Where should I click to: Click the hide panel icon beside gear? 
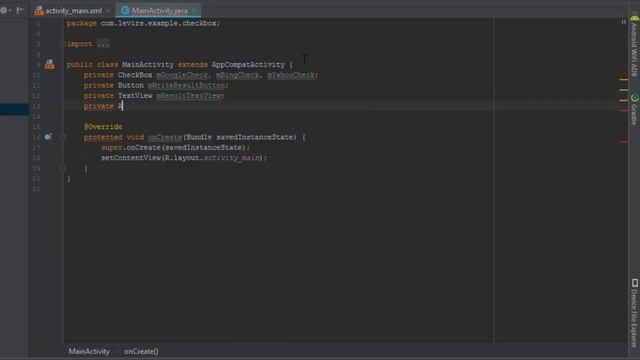pos(20,10)
